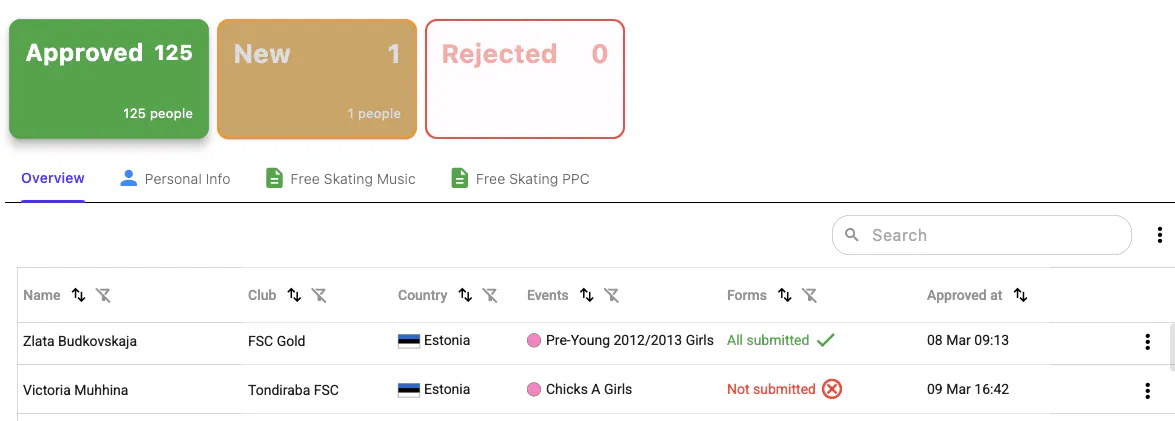1175x421 pixels.
Task: Open the table options menu beside Search
Action: coord(1159,235)
